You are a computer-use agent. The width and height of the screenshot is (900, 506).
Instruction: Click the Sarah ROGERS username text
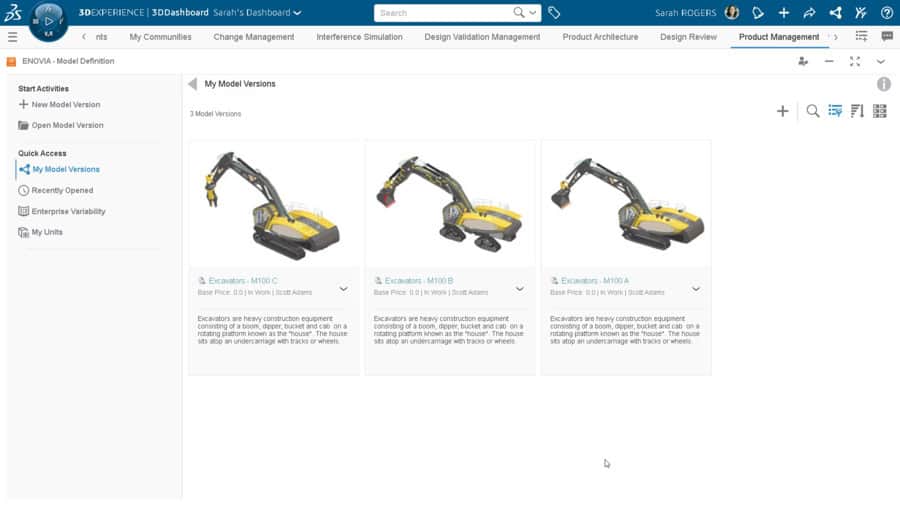point(685,13)
